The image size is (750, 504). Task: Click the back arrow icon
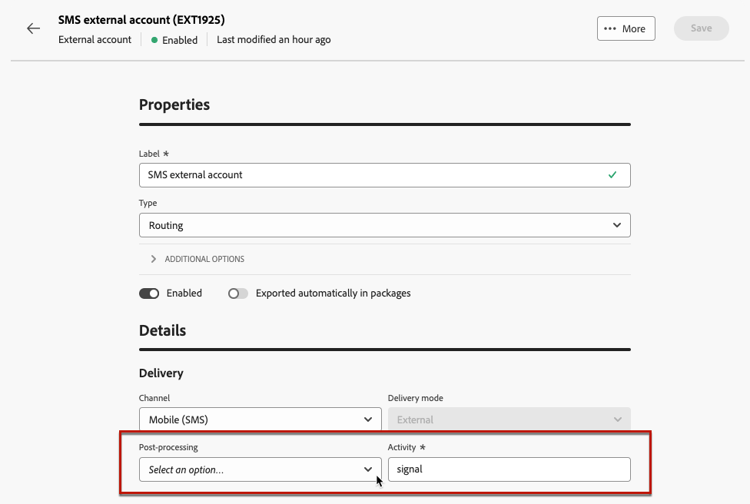pyautogui.click(x=33, y=29)
